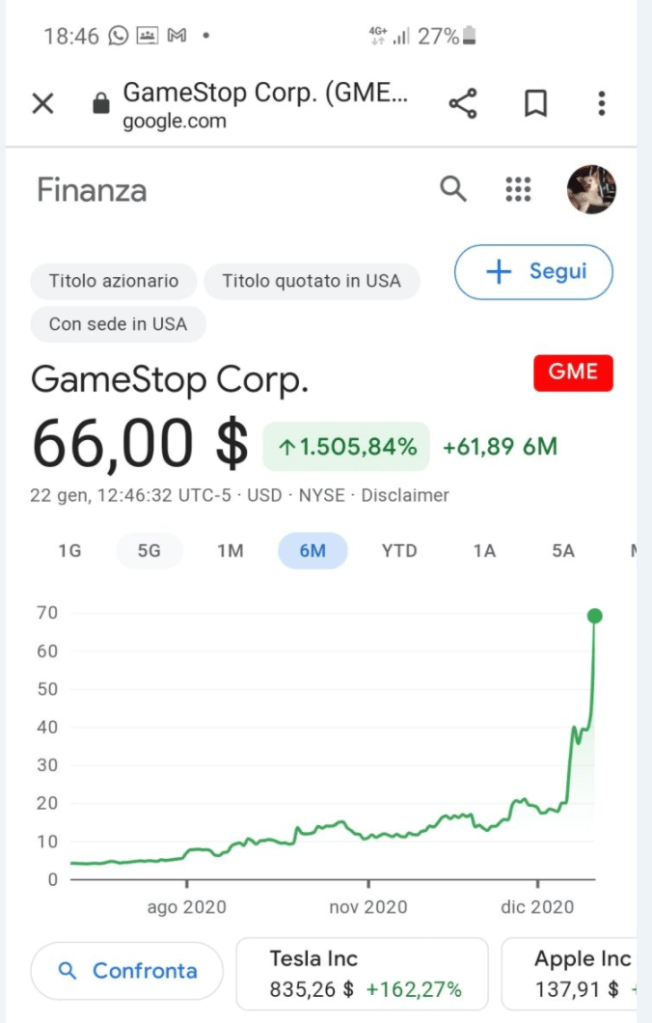Close the browser tab with X icon

(42, 103)
